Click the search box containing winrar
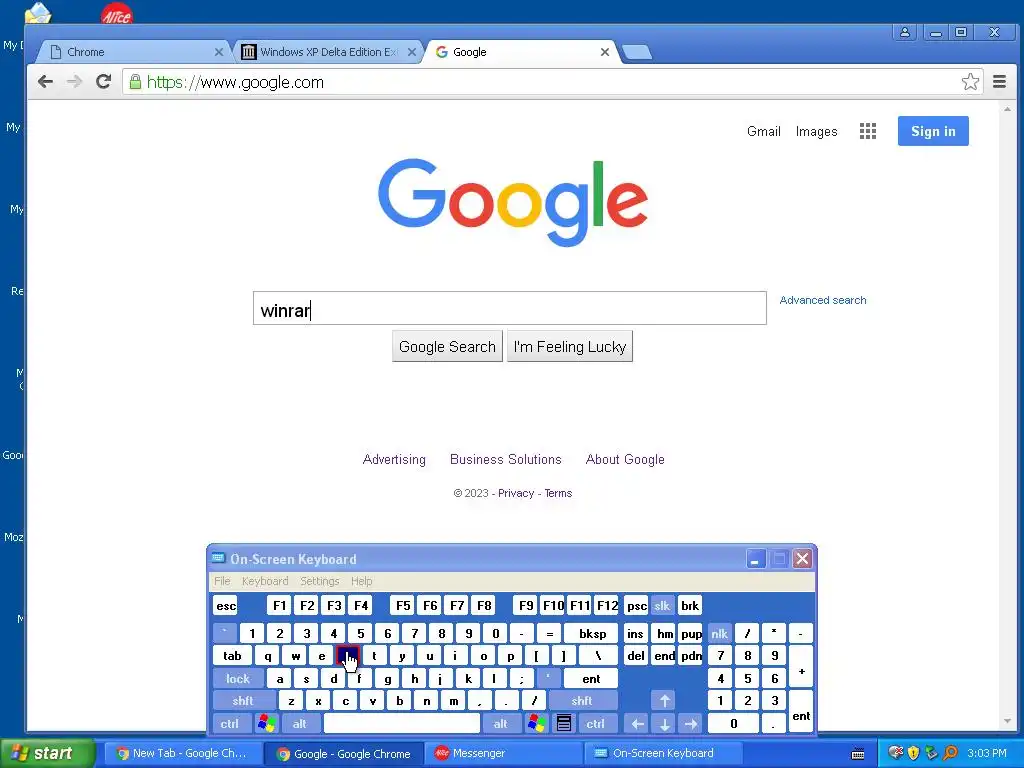1024x768 pixels. tap(509, 308)
